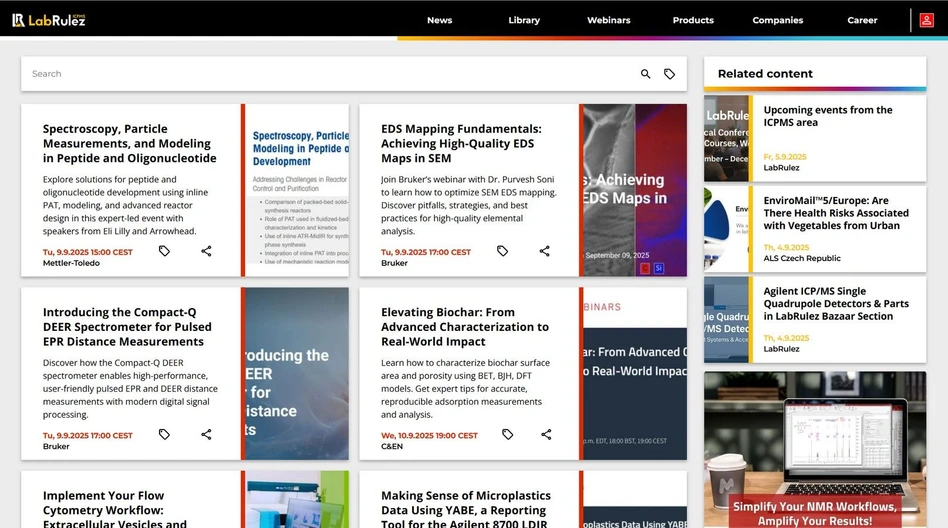Click tag icon on Elevating Biochar card
Viewport: 948px width, 528px height.
(508, 434)
